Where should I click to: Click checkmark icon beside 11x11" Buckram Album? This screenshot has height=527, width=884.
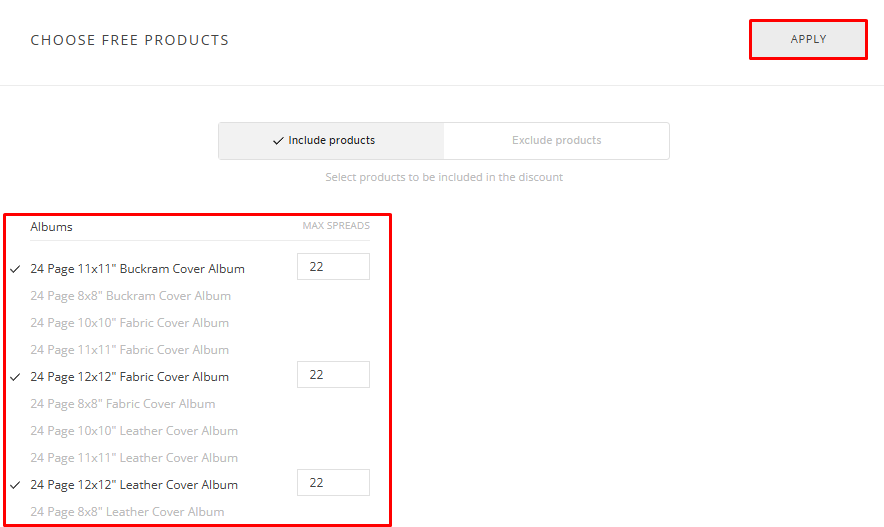coord(16,269)
